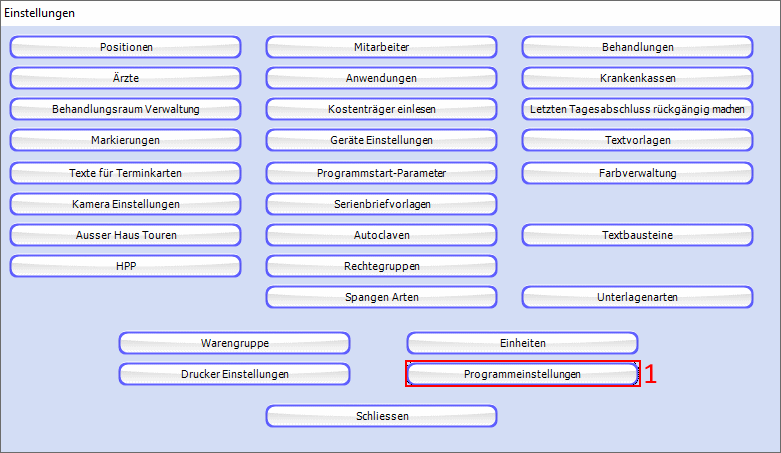Image resolution: width=781 pixels, height=453 pixels.
Task: Open the Textbausteine button
Action: [x=637, y=235]
